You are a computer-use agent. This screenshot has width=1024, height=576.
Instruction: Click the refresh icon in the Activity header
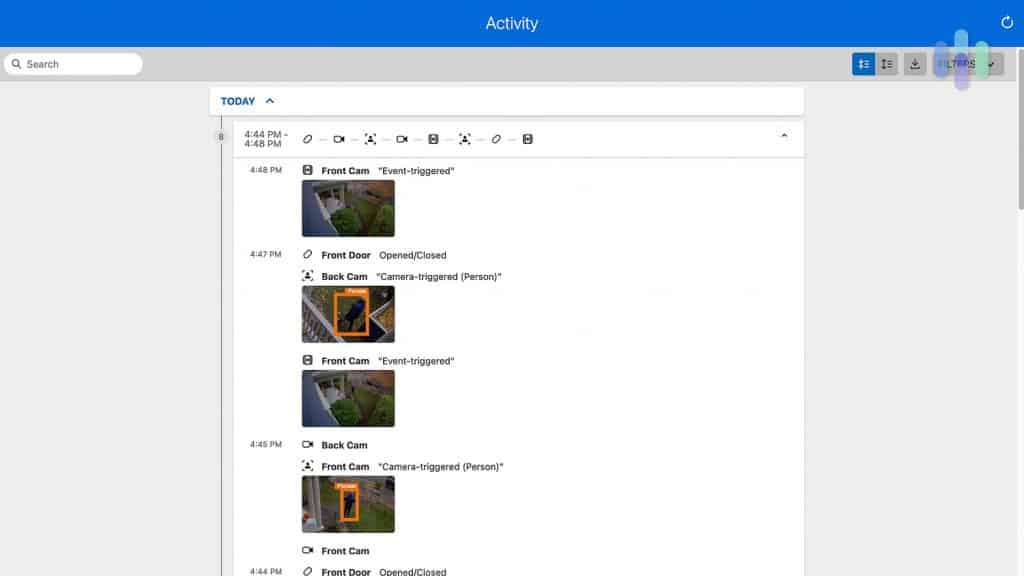point(1007,22)
